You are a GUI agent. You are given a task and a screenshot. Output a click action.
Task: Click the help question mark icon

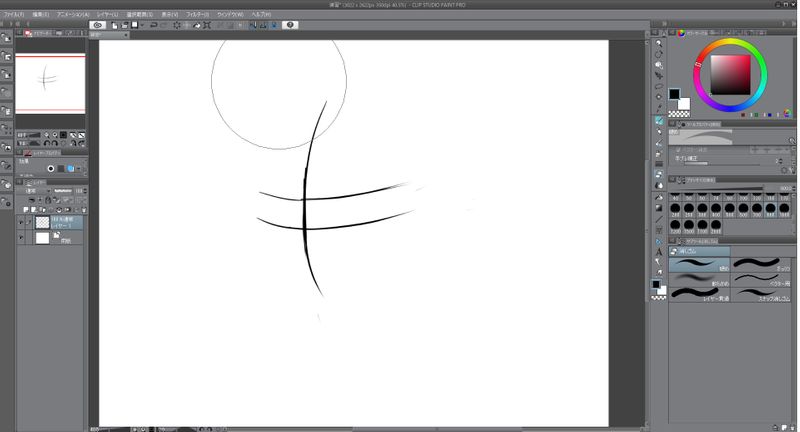point(290,24)
